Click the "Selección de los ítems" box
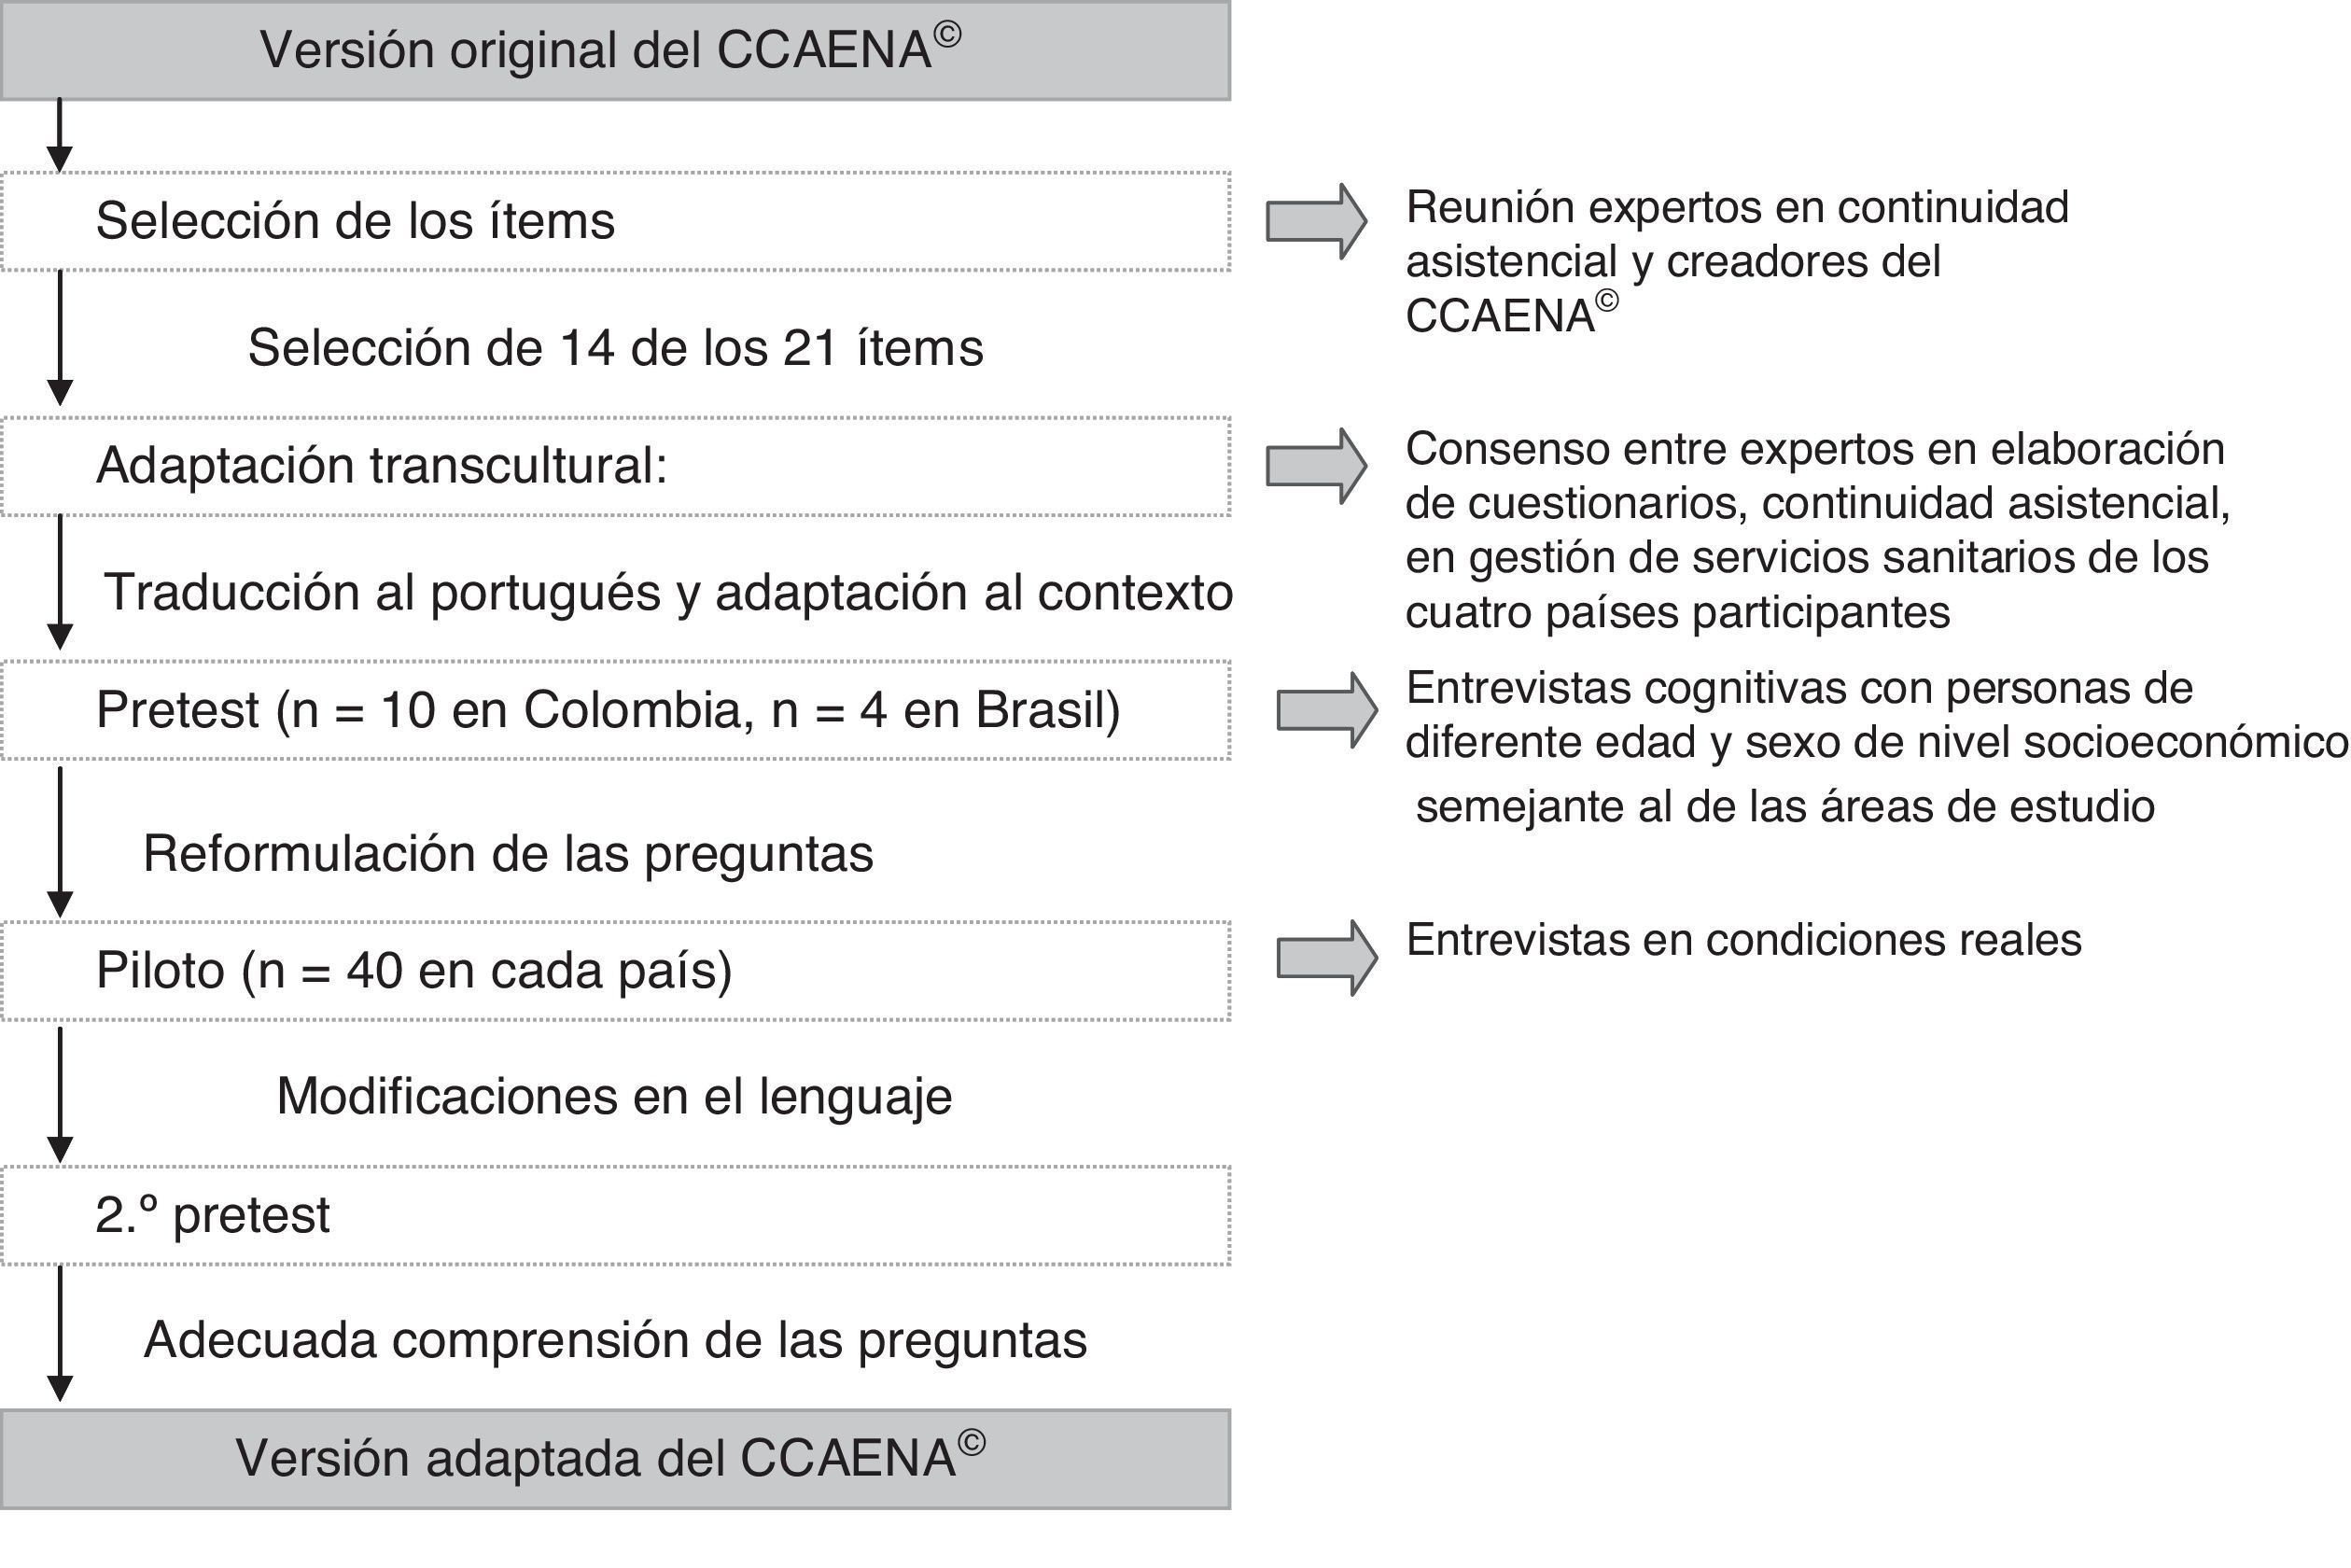The width and height of the screenshot is (2351, 1568). pos(615,221)
